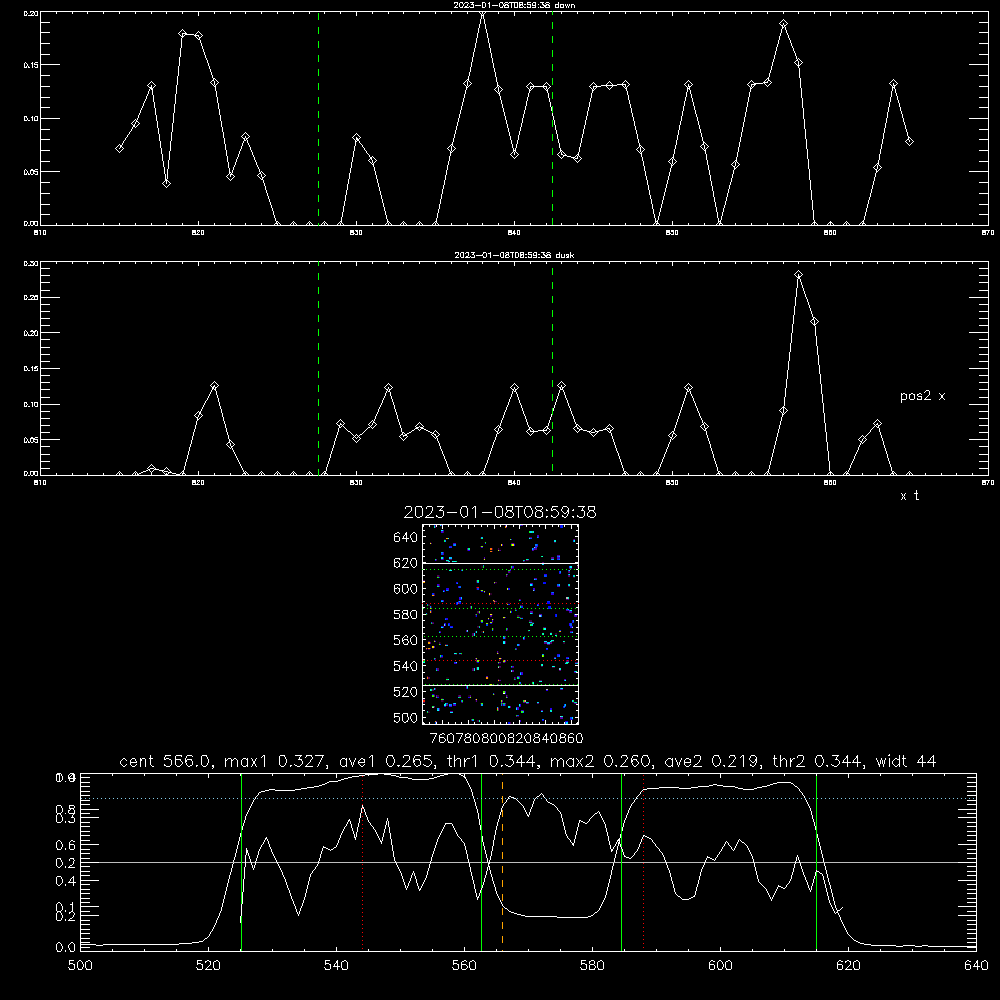Click y-axis label 580 beside pixel map
The image size is (1000, 1000).
(x=406, y=615)
